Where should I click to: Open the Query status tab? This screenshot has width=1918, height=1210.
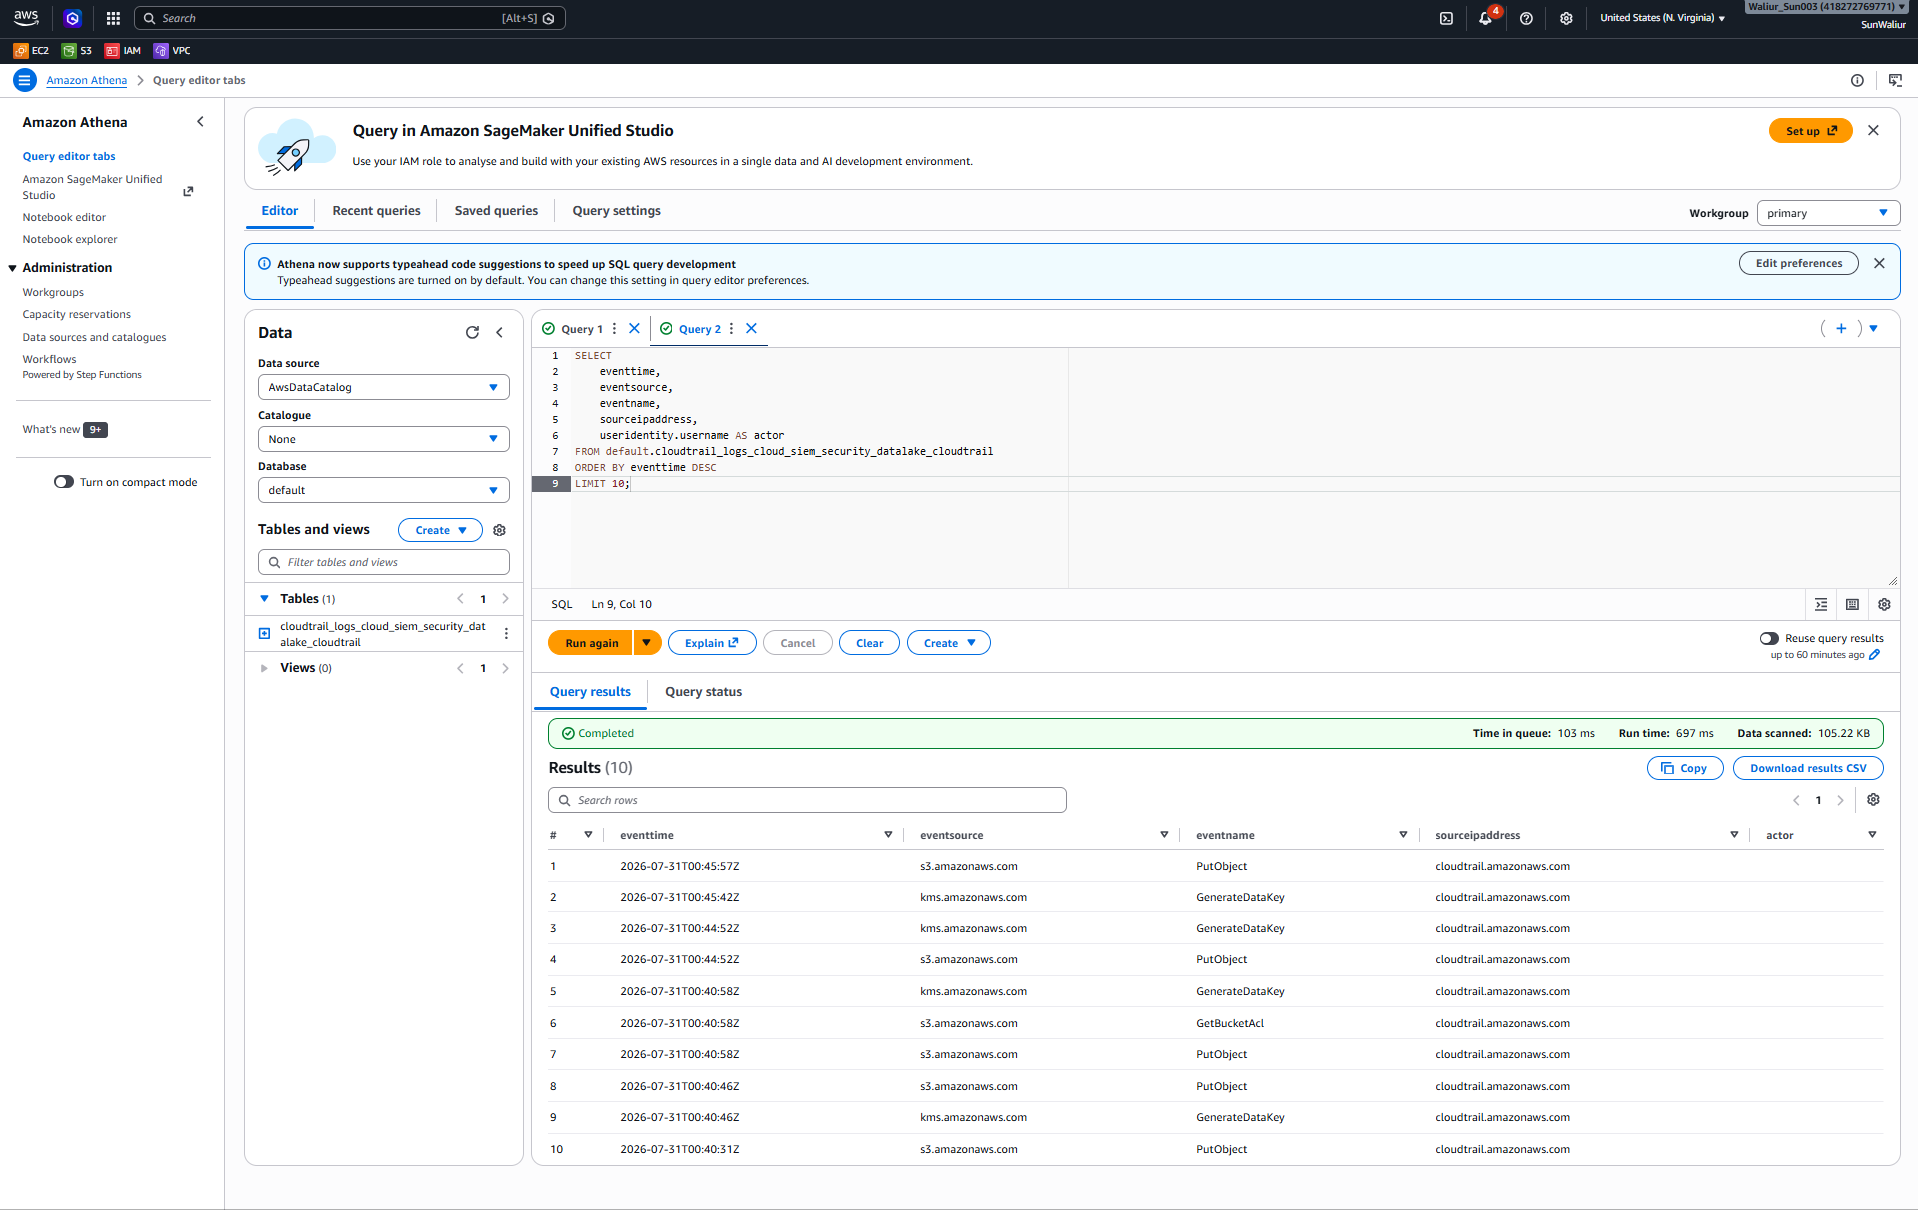pos(704,692)
